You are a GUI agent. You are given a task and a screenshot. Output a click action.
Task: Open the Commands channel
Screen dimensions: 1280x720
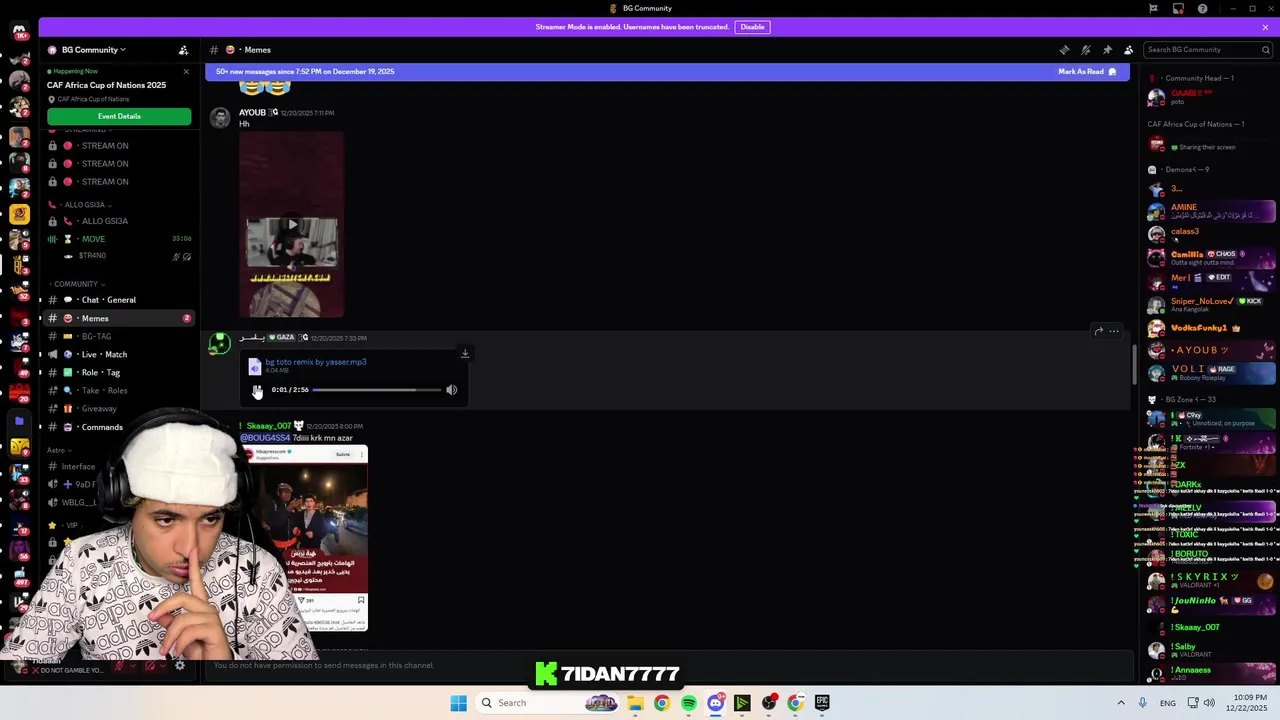pyautogui.click(x=119, y=427)
